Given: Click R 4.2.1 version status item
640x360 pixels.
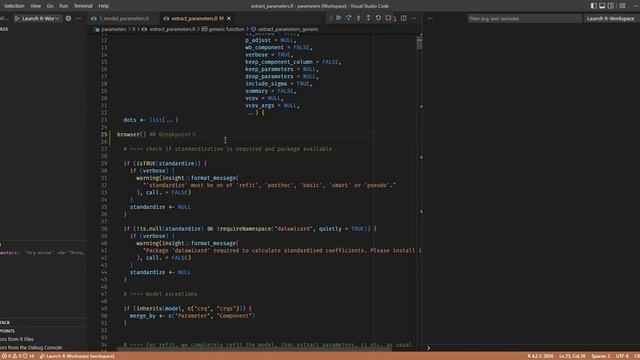Looking at the screenshot, I should 540,356.
